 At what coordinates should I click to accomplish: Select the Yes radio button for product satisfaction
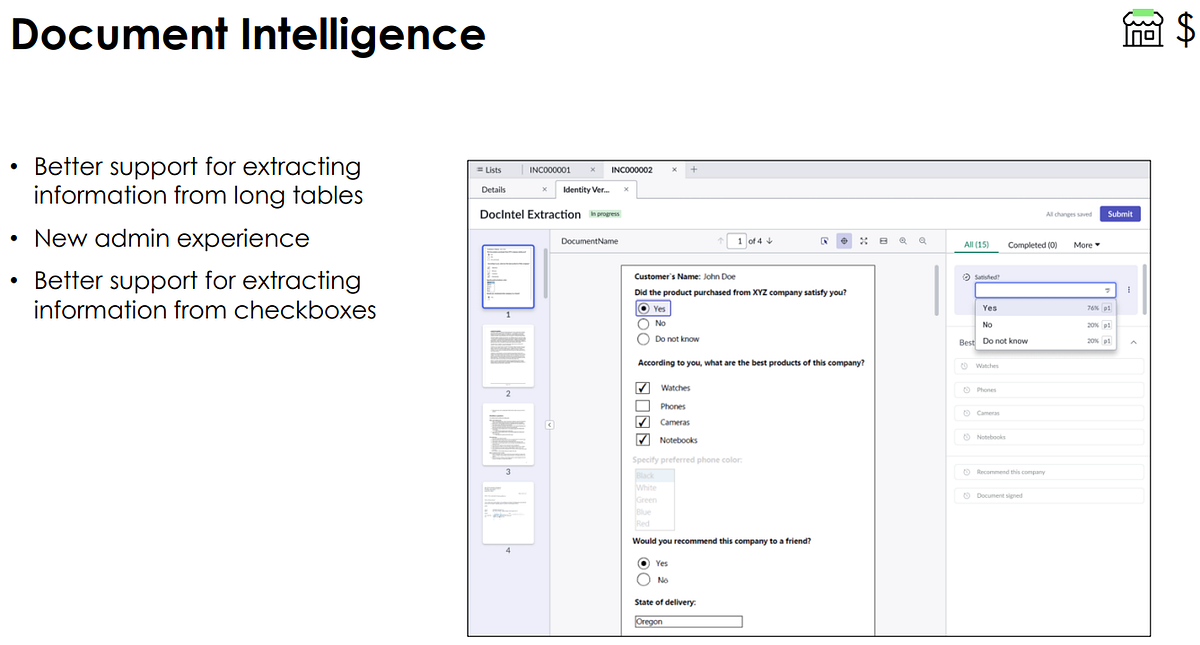pyautogui.click(x=643, y=308)
